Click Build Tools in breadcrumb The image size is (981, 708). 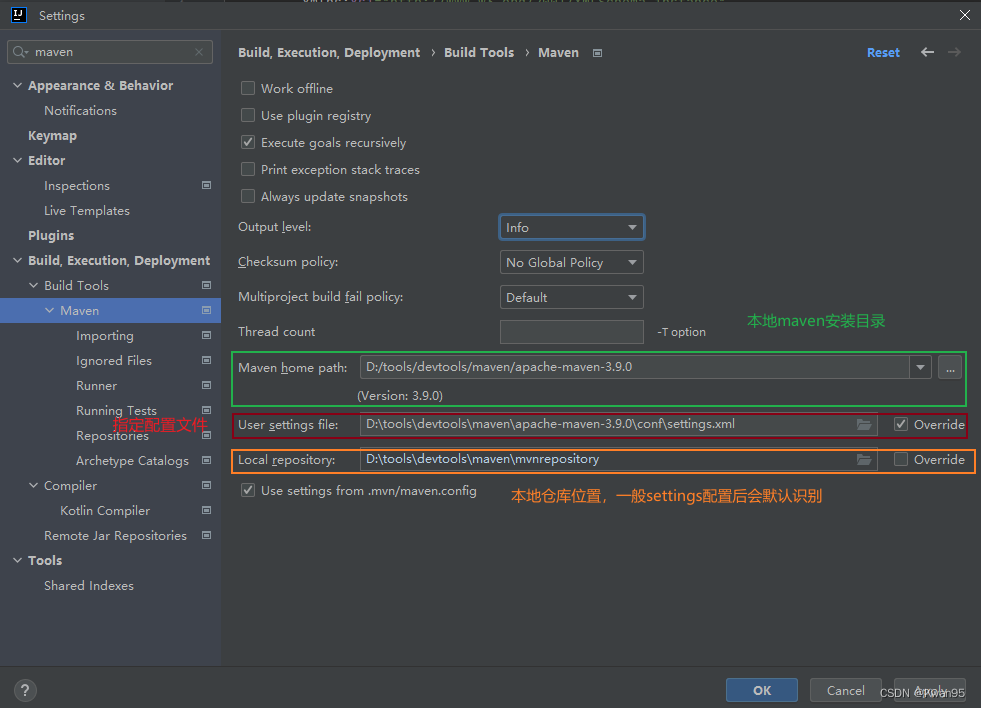pos(479,53)
